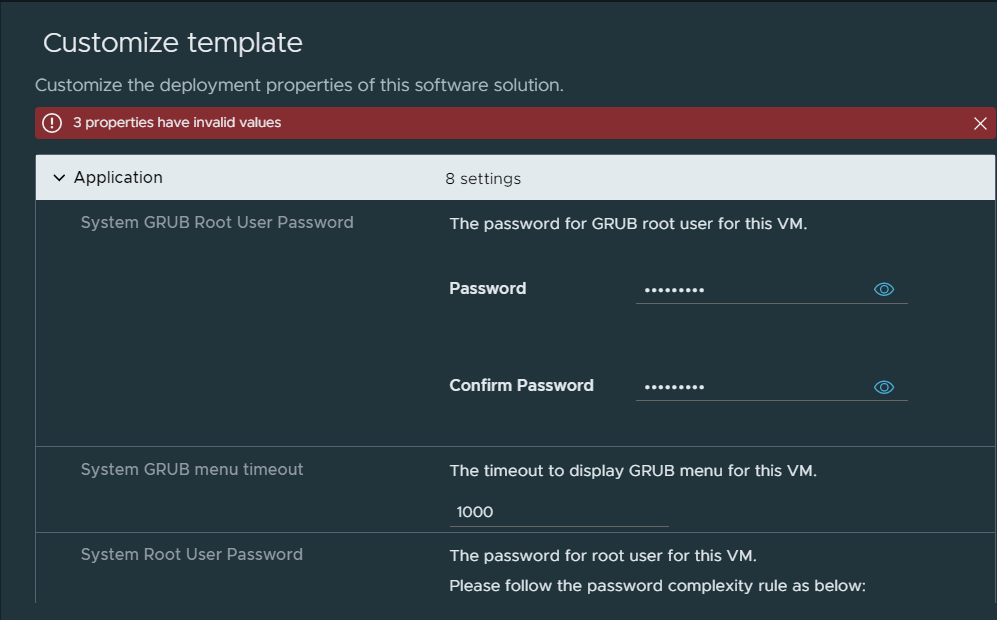Click the warning icon in error banner

click(52, 123)
